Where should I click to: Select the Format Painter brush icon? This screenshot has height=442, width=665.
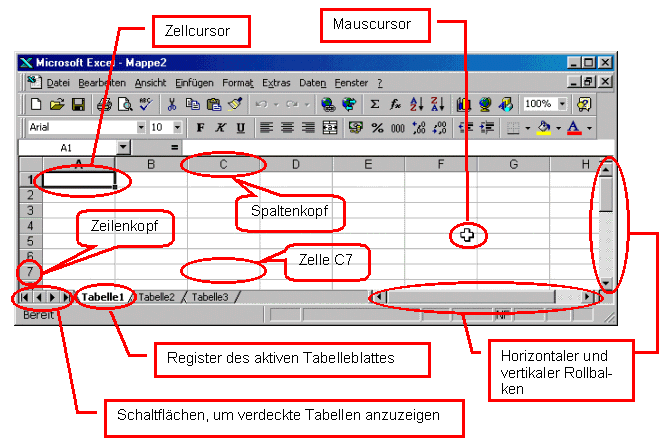pos(235,104)
